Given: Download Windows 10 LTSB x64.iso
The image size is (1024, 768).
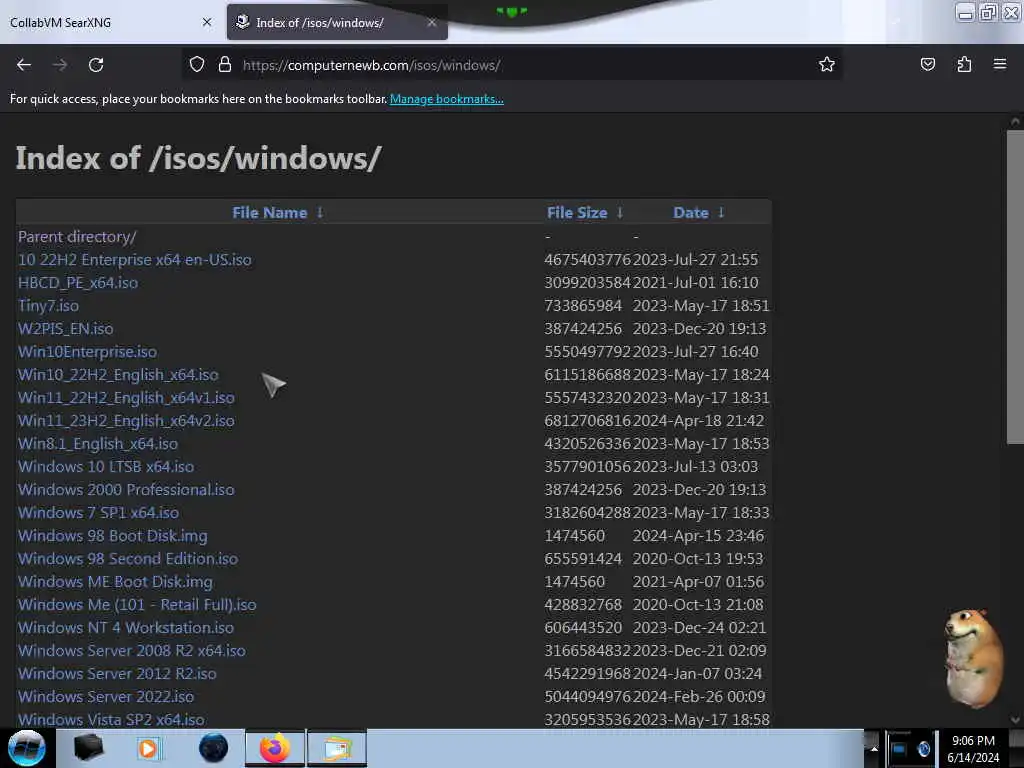Looking at the screenshot, I should (106, 466).
